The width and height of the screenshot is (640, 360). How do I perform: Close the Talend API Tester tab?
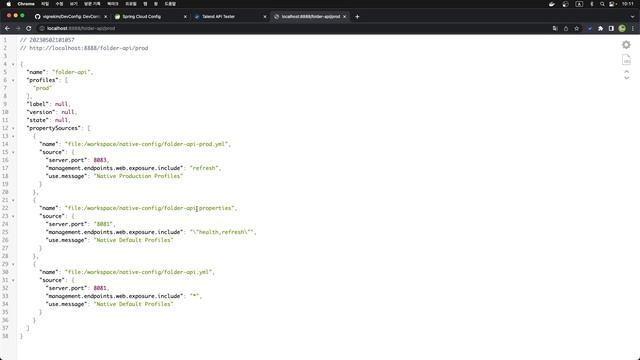[265, 17]
